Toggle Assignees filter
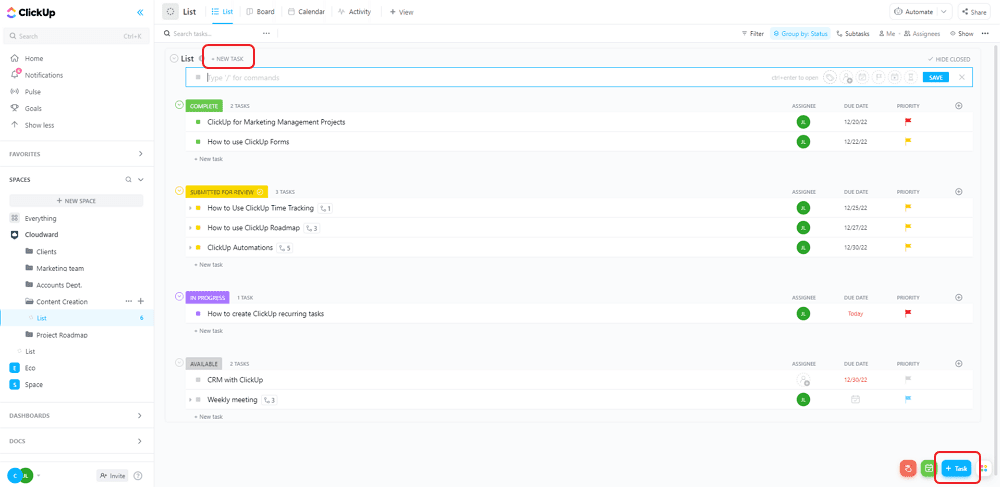Viewport: 1000px width, 487px height. [922, 33]
